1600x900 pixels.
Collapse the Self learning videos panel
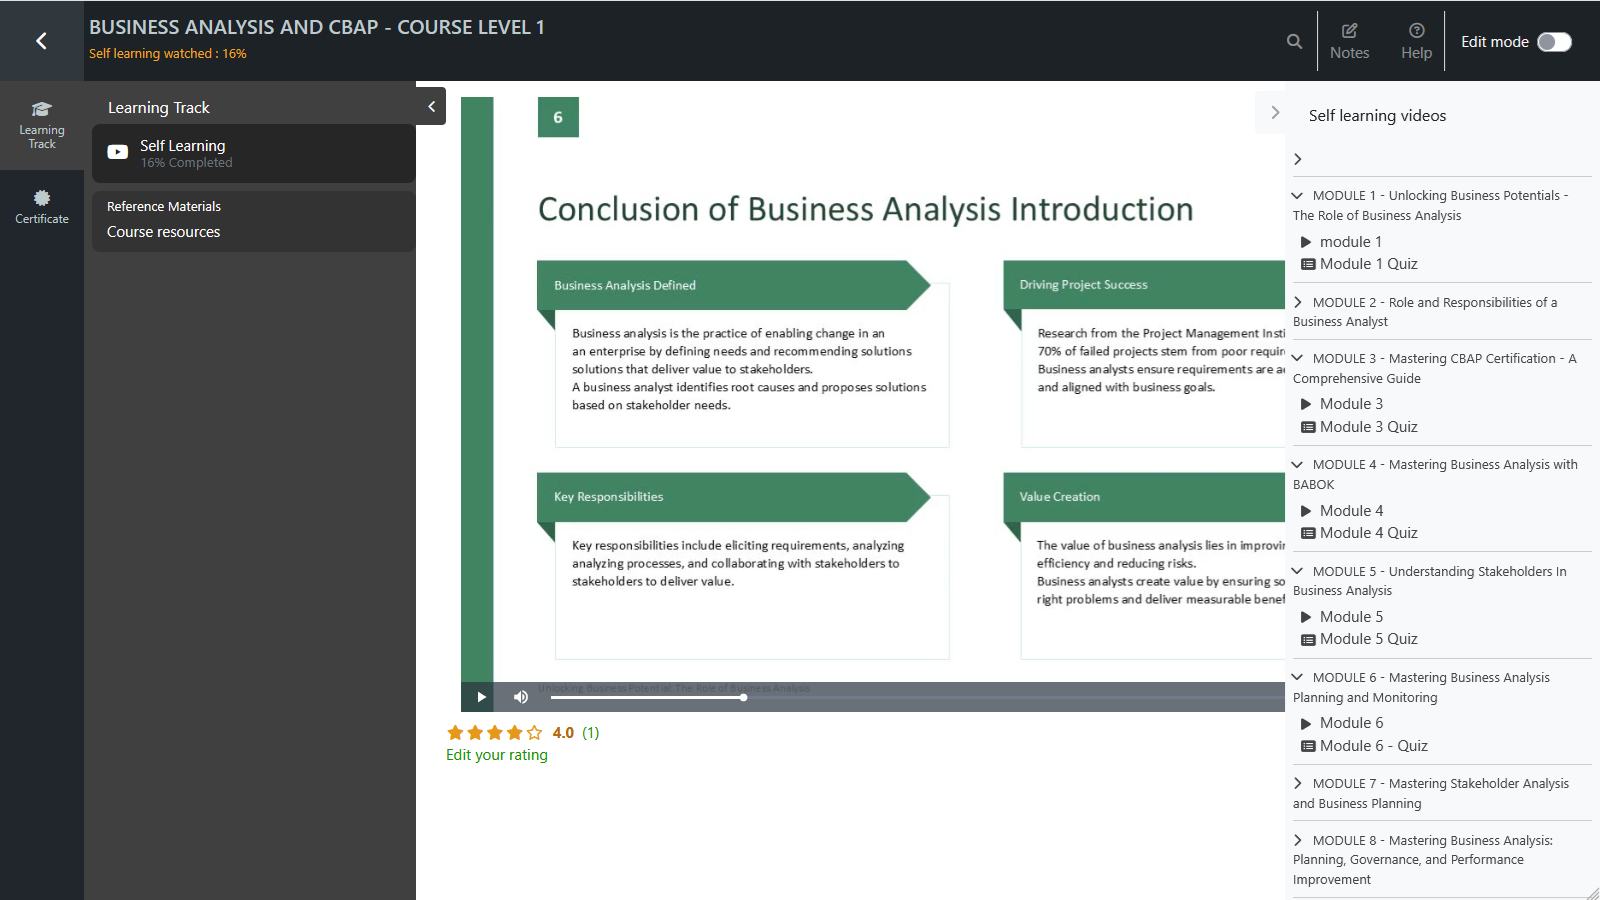point(1274,112)
